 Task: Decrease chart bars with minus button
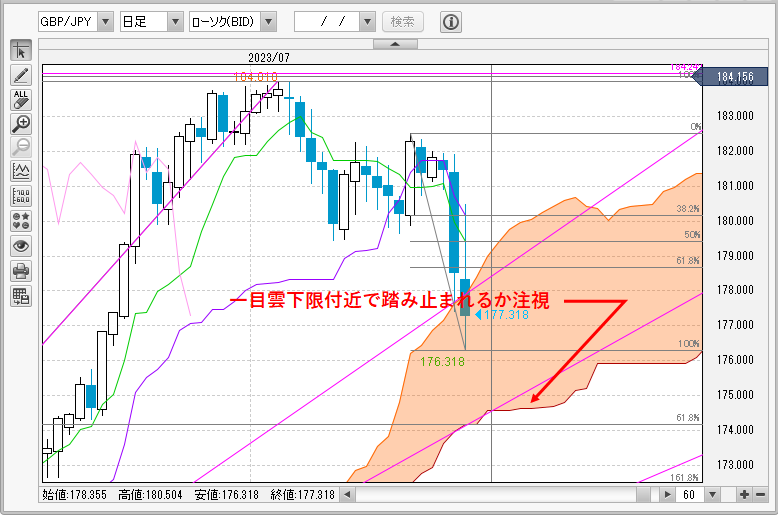(760, 495)
